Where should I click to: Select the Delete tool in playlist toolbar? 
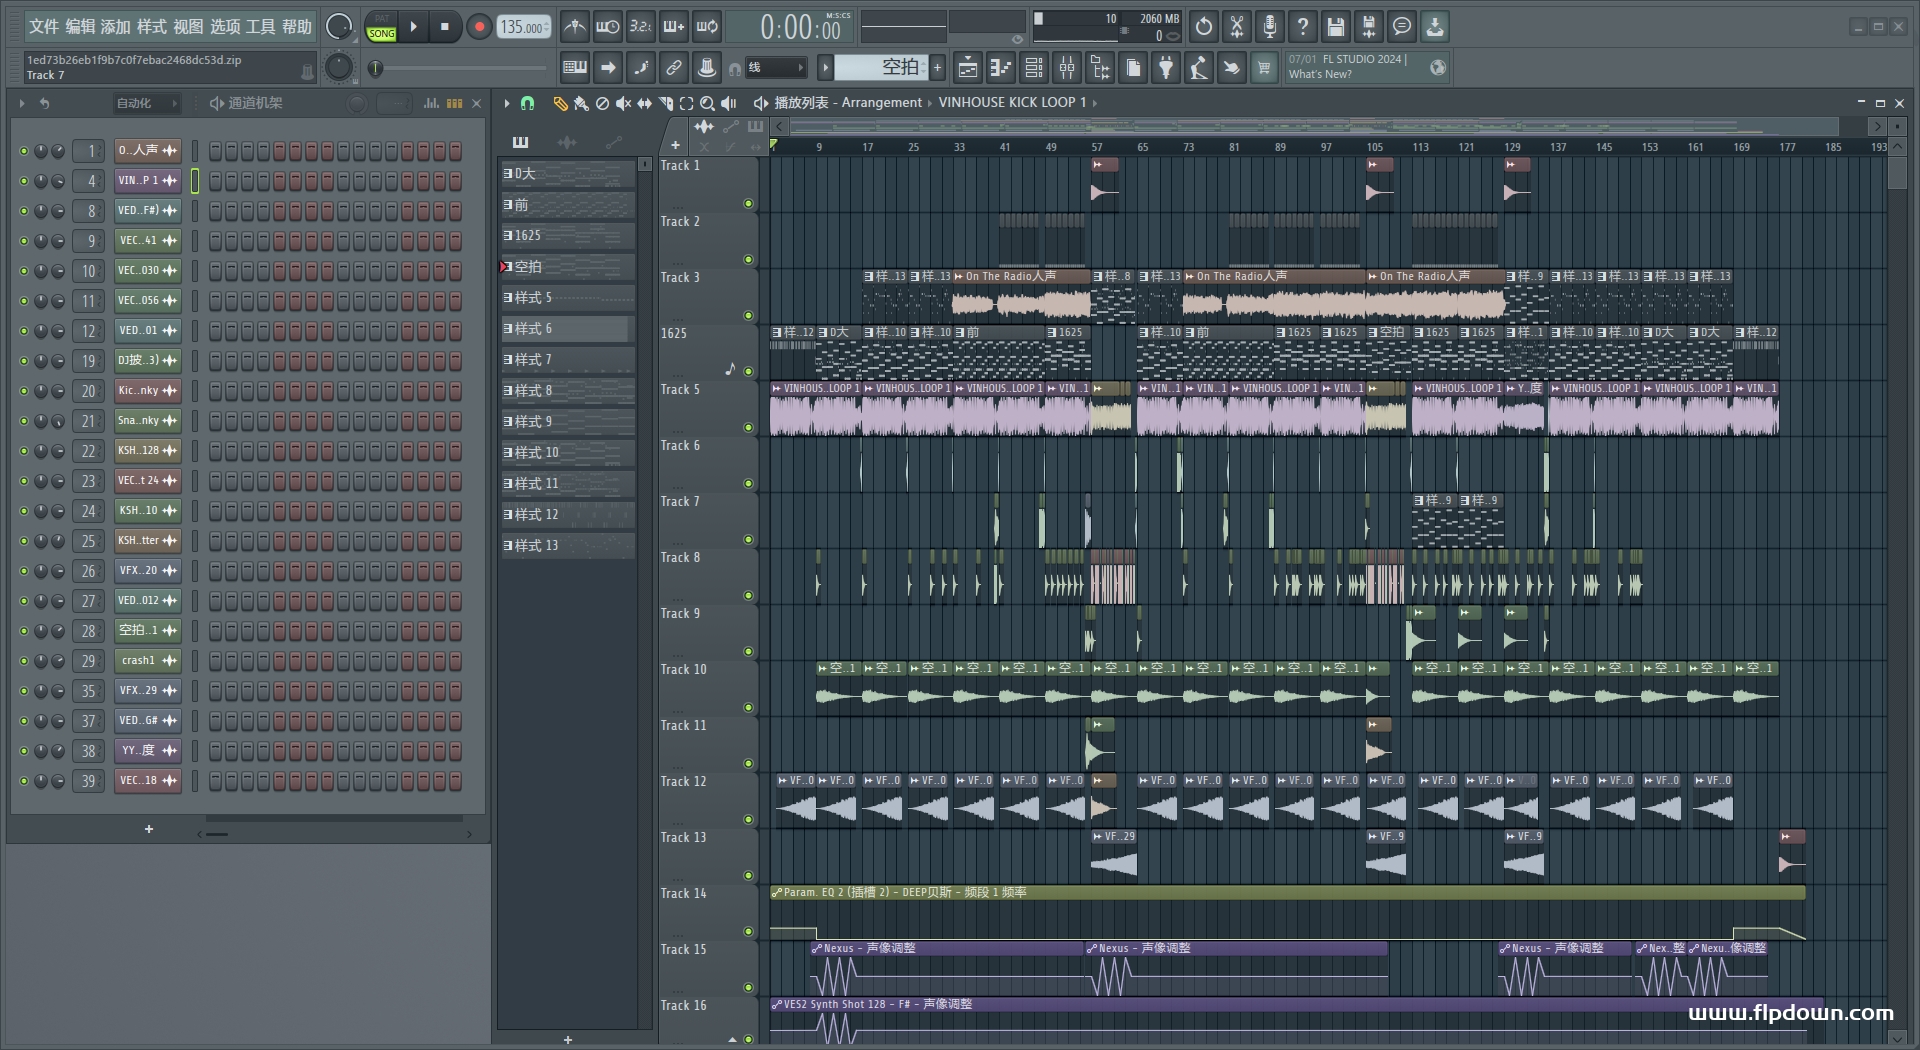[602, 103]
